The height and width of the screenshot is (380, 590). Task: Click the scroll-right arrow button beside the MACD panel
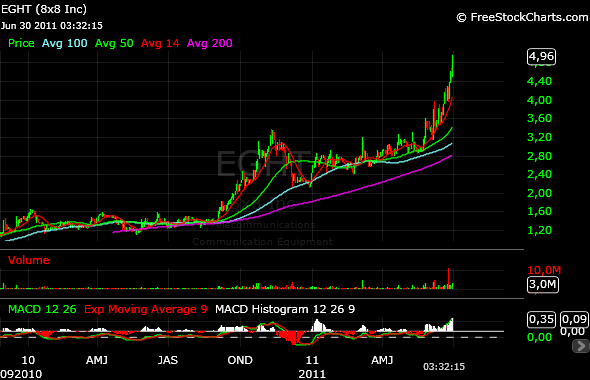(x=581, y=346)
